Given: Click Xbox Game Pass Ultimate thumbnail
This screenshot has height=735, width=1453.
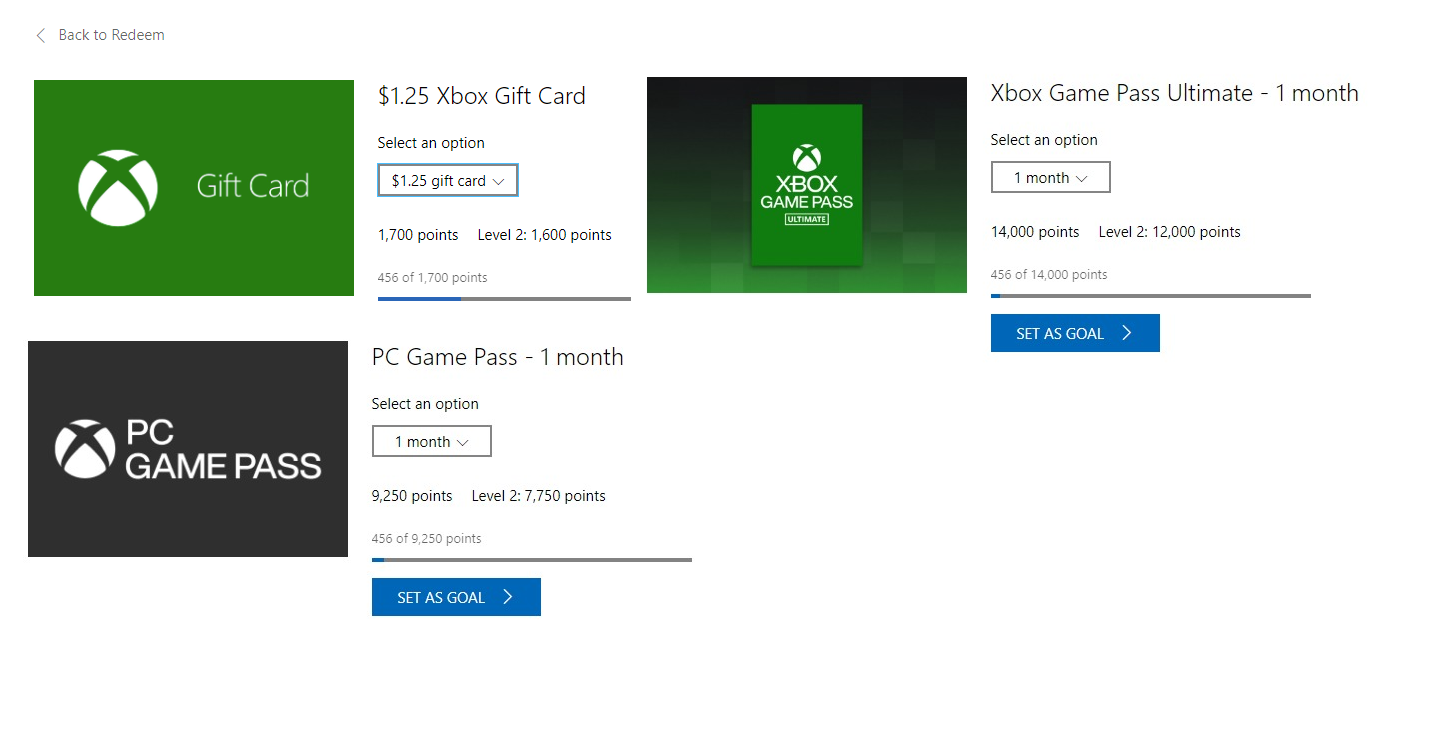Looking at the screenshot, I should [806, 185].
